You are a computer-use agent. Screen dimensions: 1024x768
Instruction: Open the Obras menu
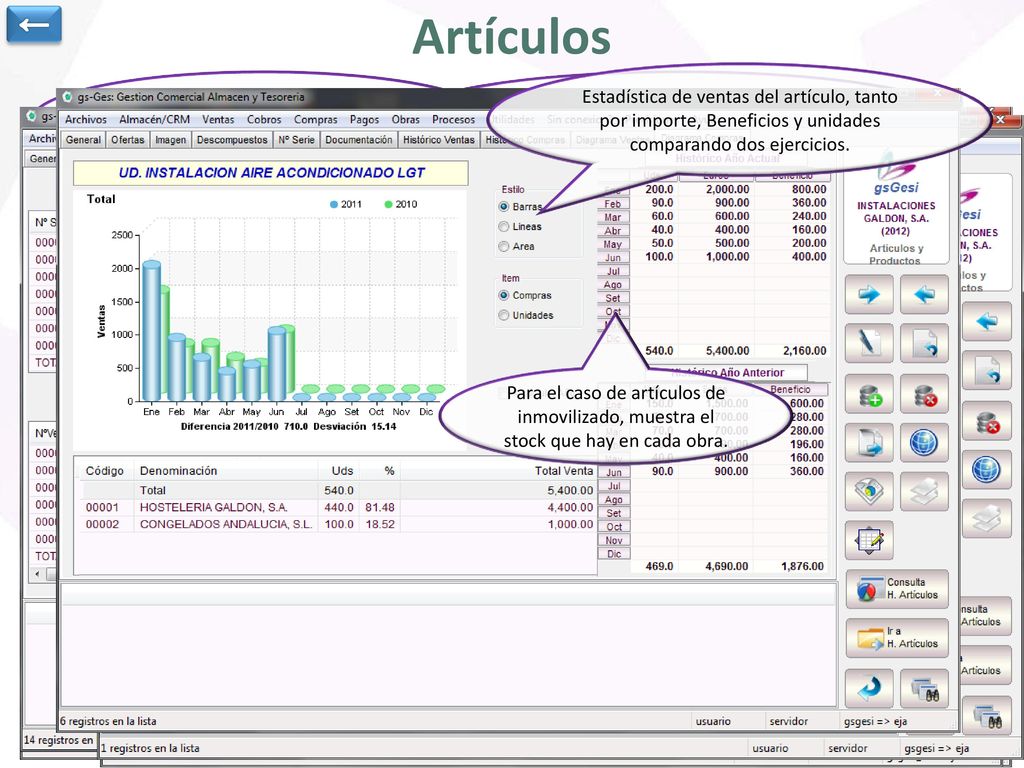406,120
